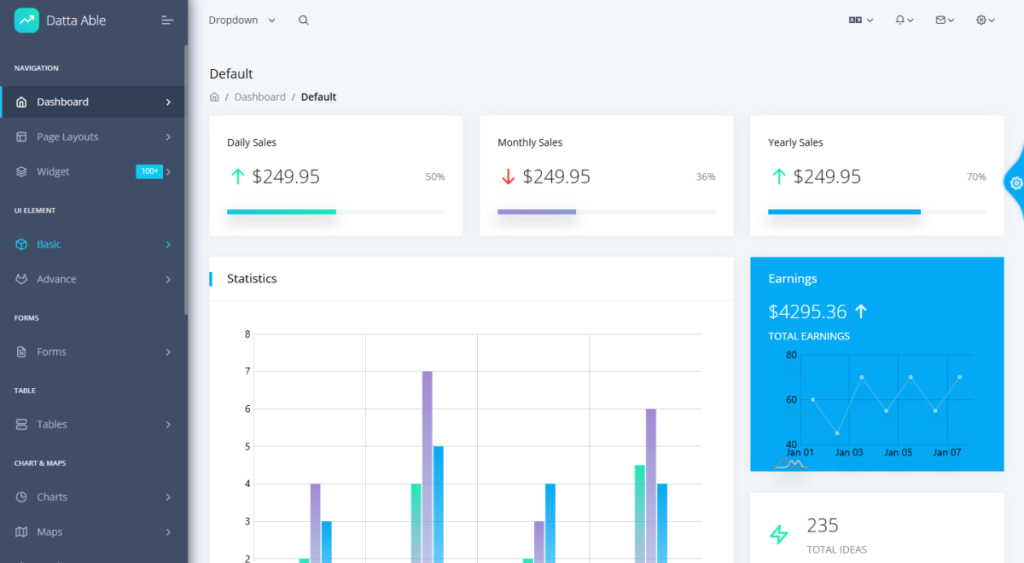Open the Dropdown menu in top bar
The width and height of the screenshot is (1024, 563).
(241, 20)
